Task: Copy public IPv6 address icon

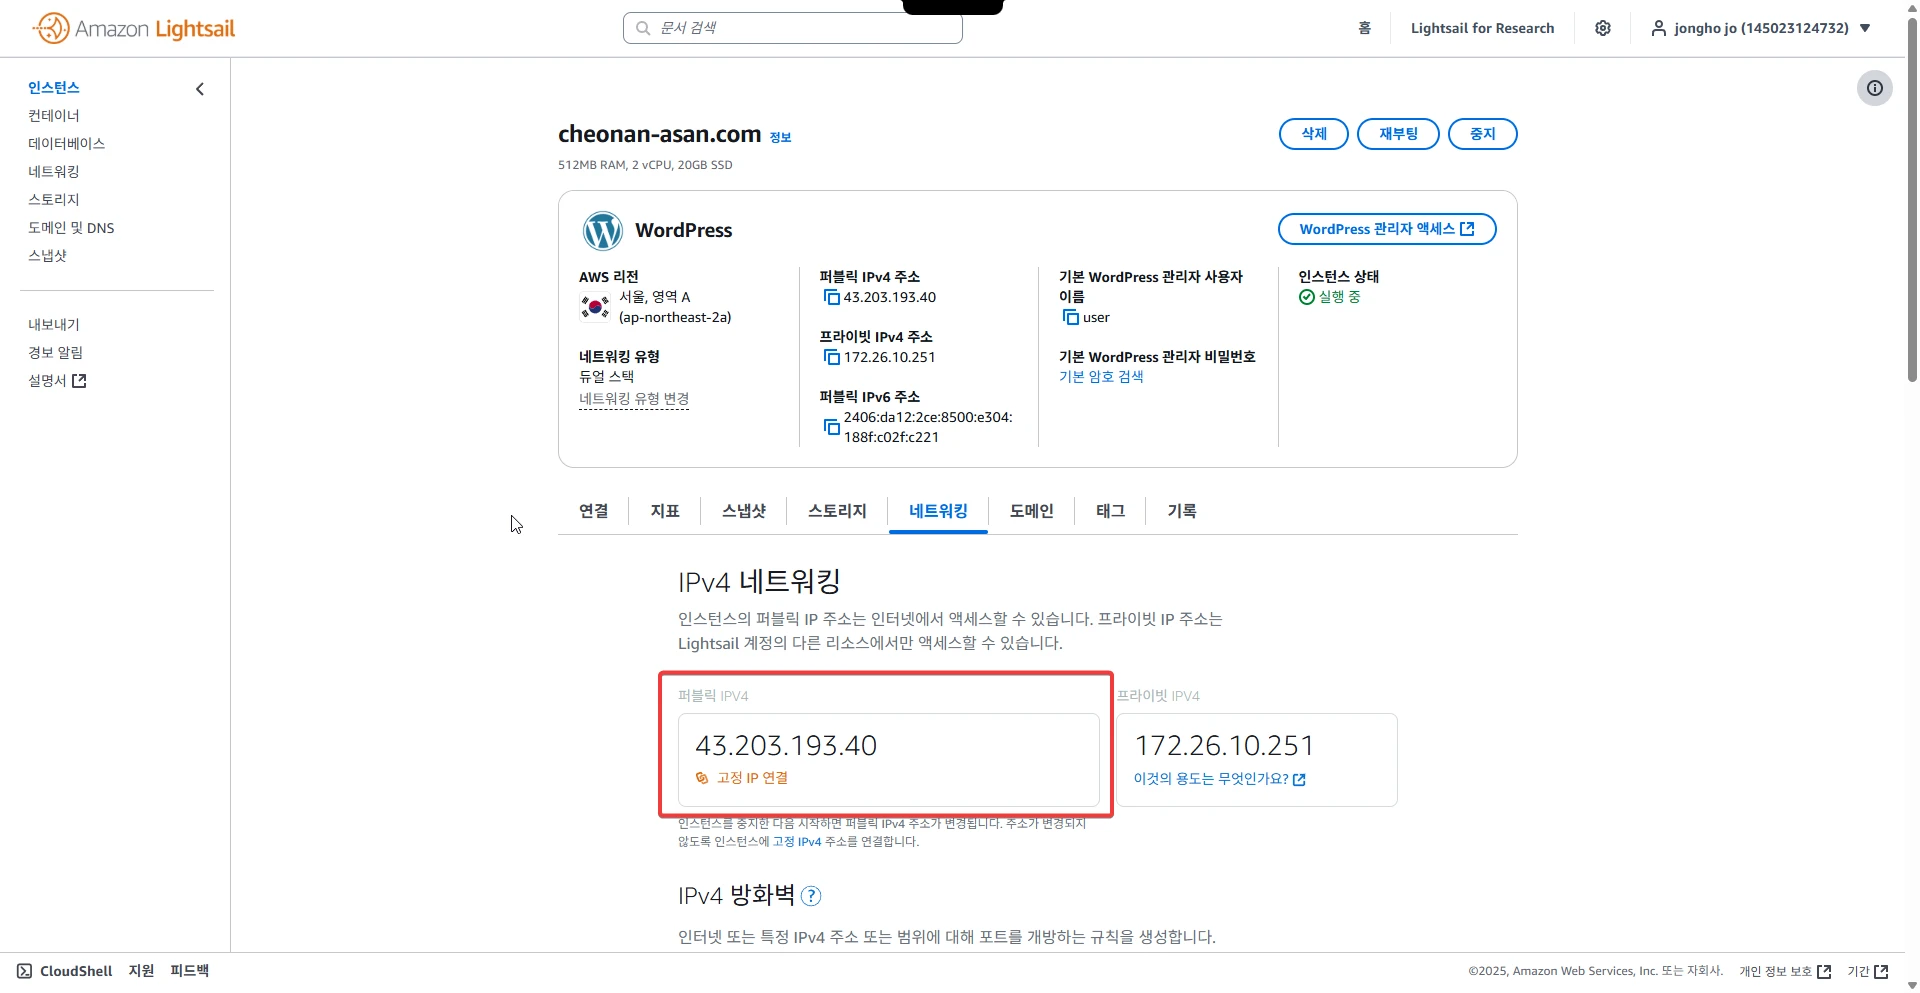Action: [x=831, y=427]
